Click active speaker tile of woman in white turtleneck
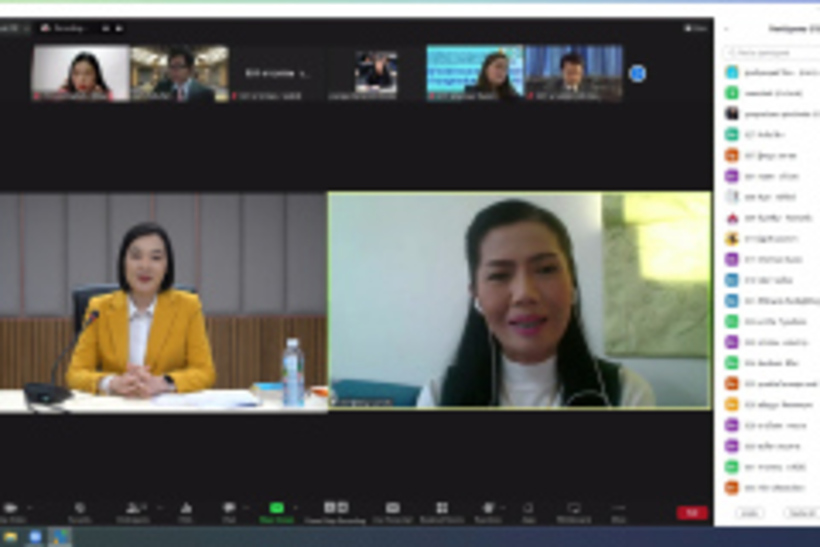The width and height of the screenshot is (820, 547). [520, 300]
